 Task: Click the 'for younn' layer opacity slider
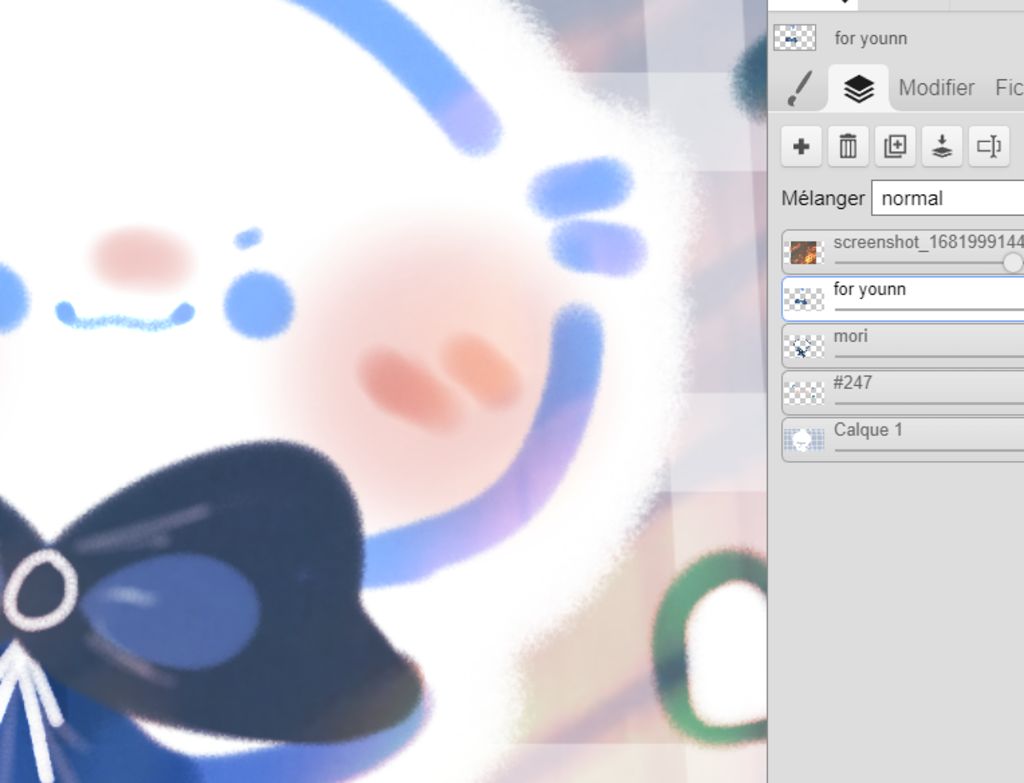click(x=929, y=310)
